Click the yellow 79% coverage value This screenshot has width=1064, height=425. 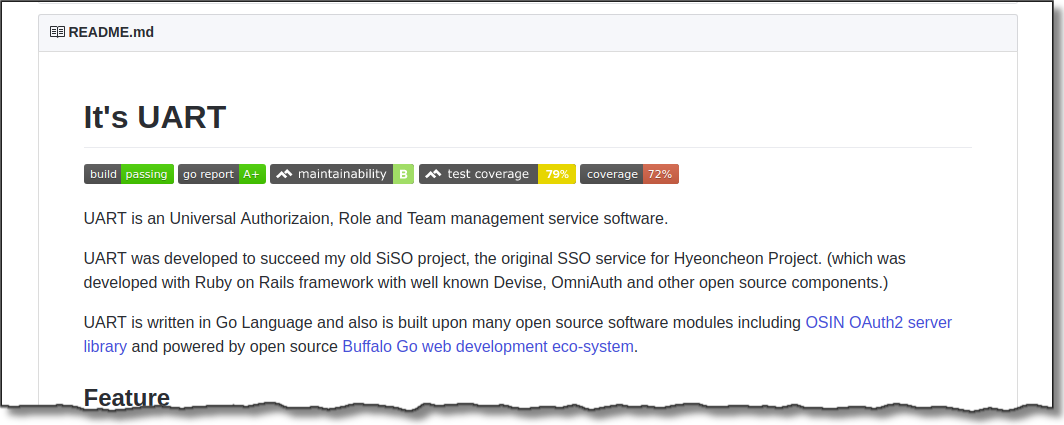(x=557, y=174)
